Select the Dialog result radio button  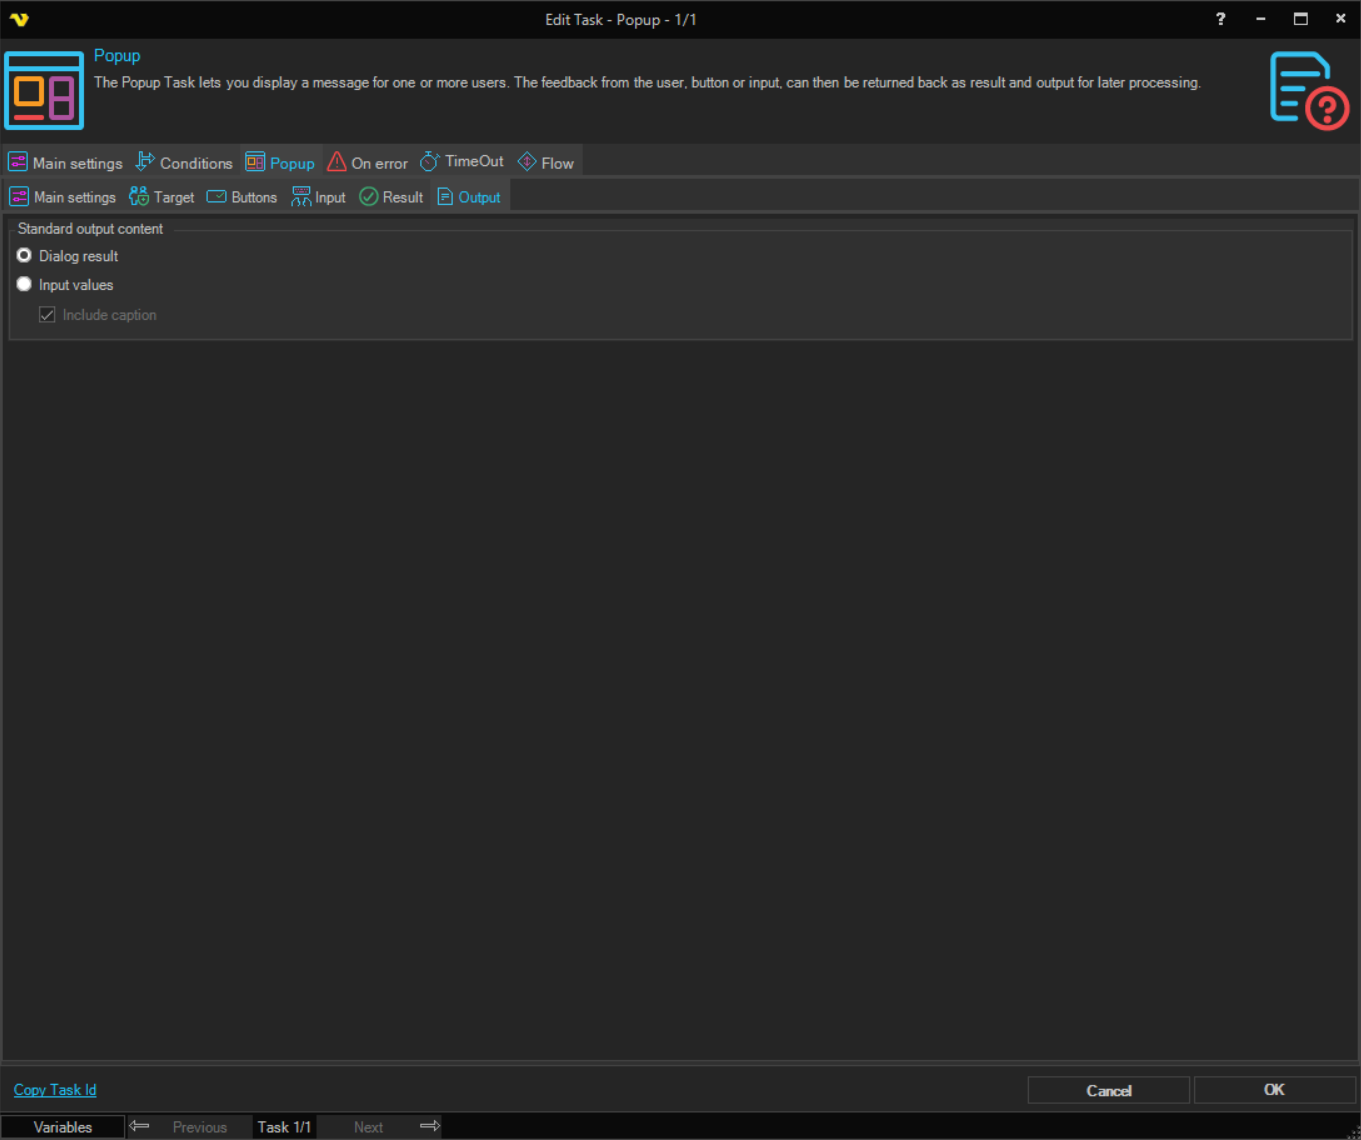coord(24,256)
